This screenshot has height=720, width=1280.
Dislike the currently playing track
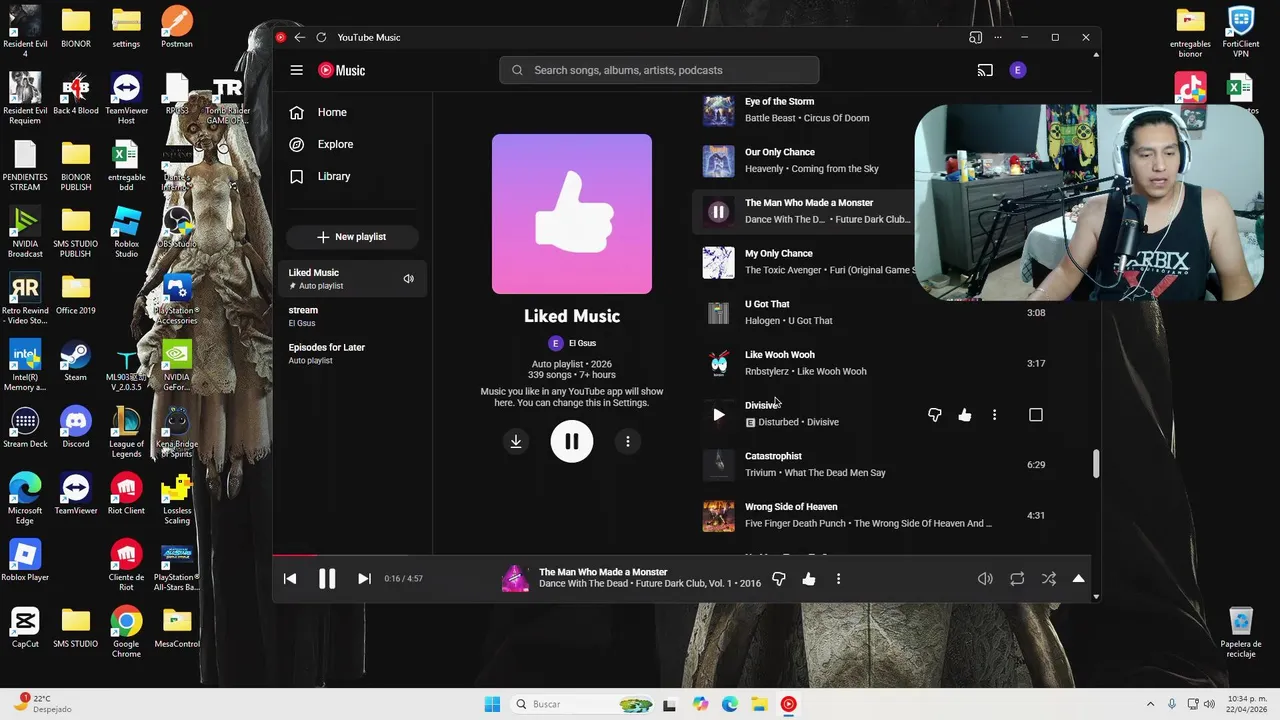(779, 579)
